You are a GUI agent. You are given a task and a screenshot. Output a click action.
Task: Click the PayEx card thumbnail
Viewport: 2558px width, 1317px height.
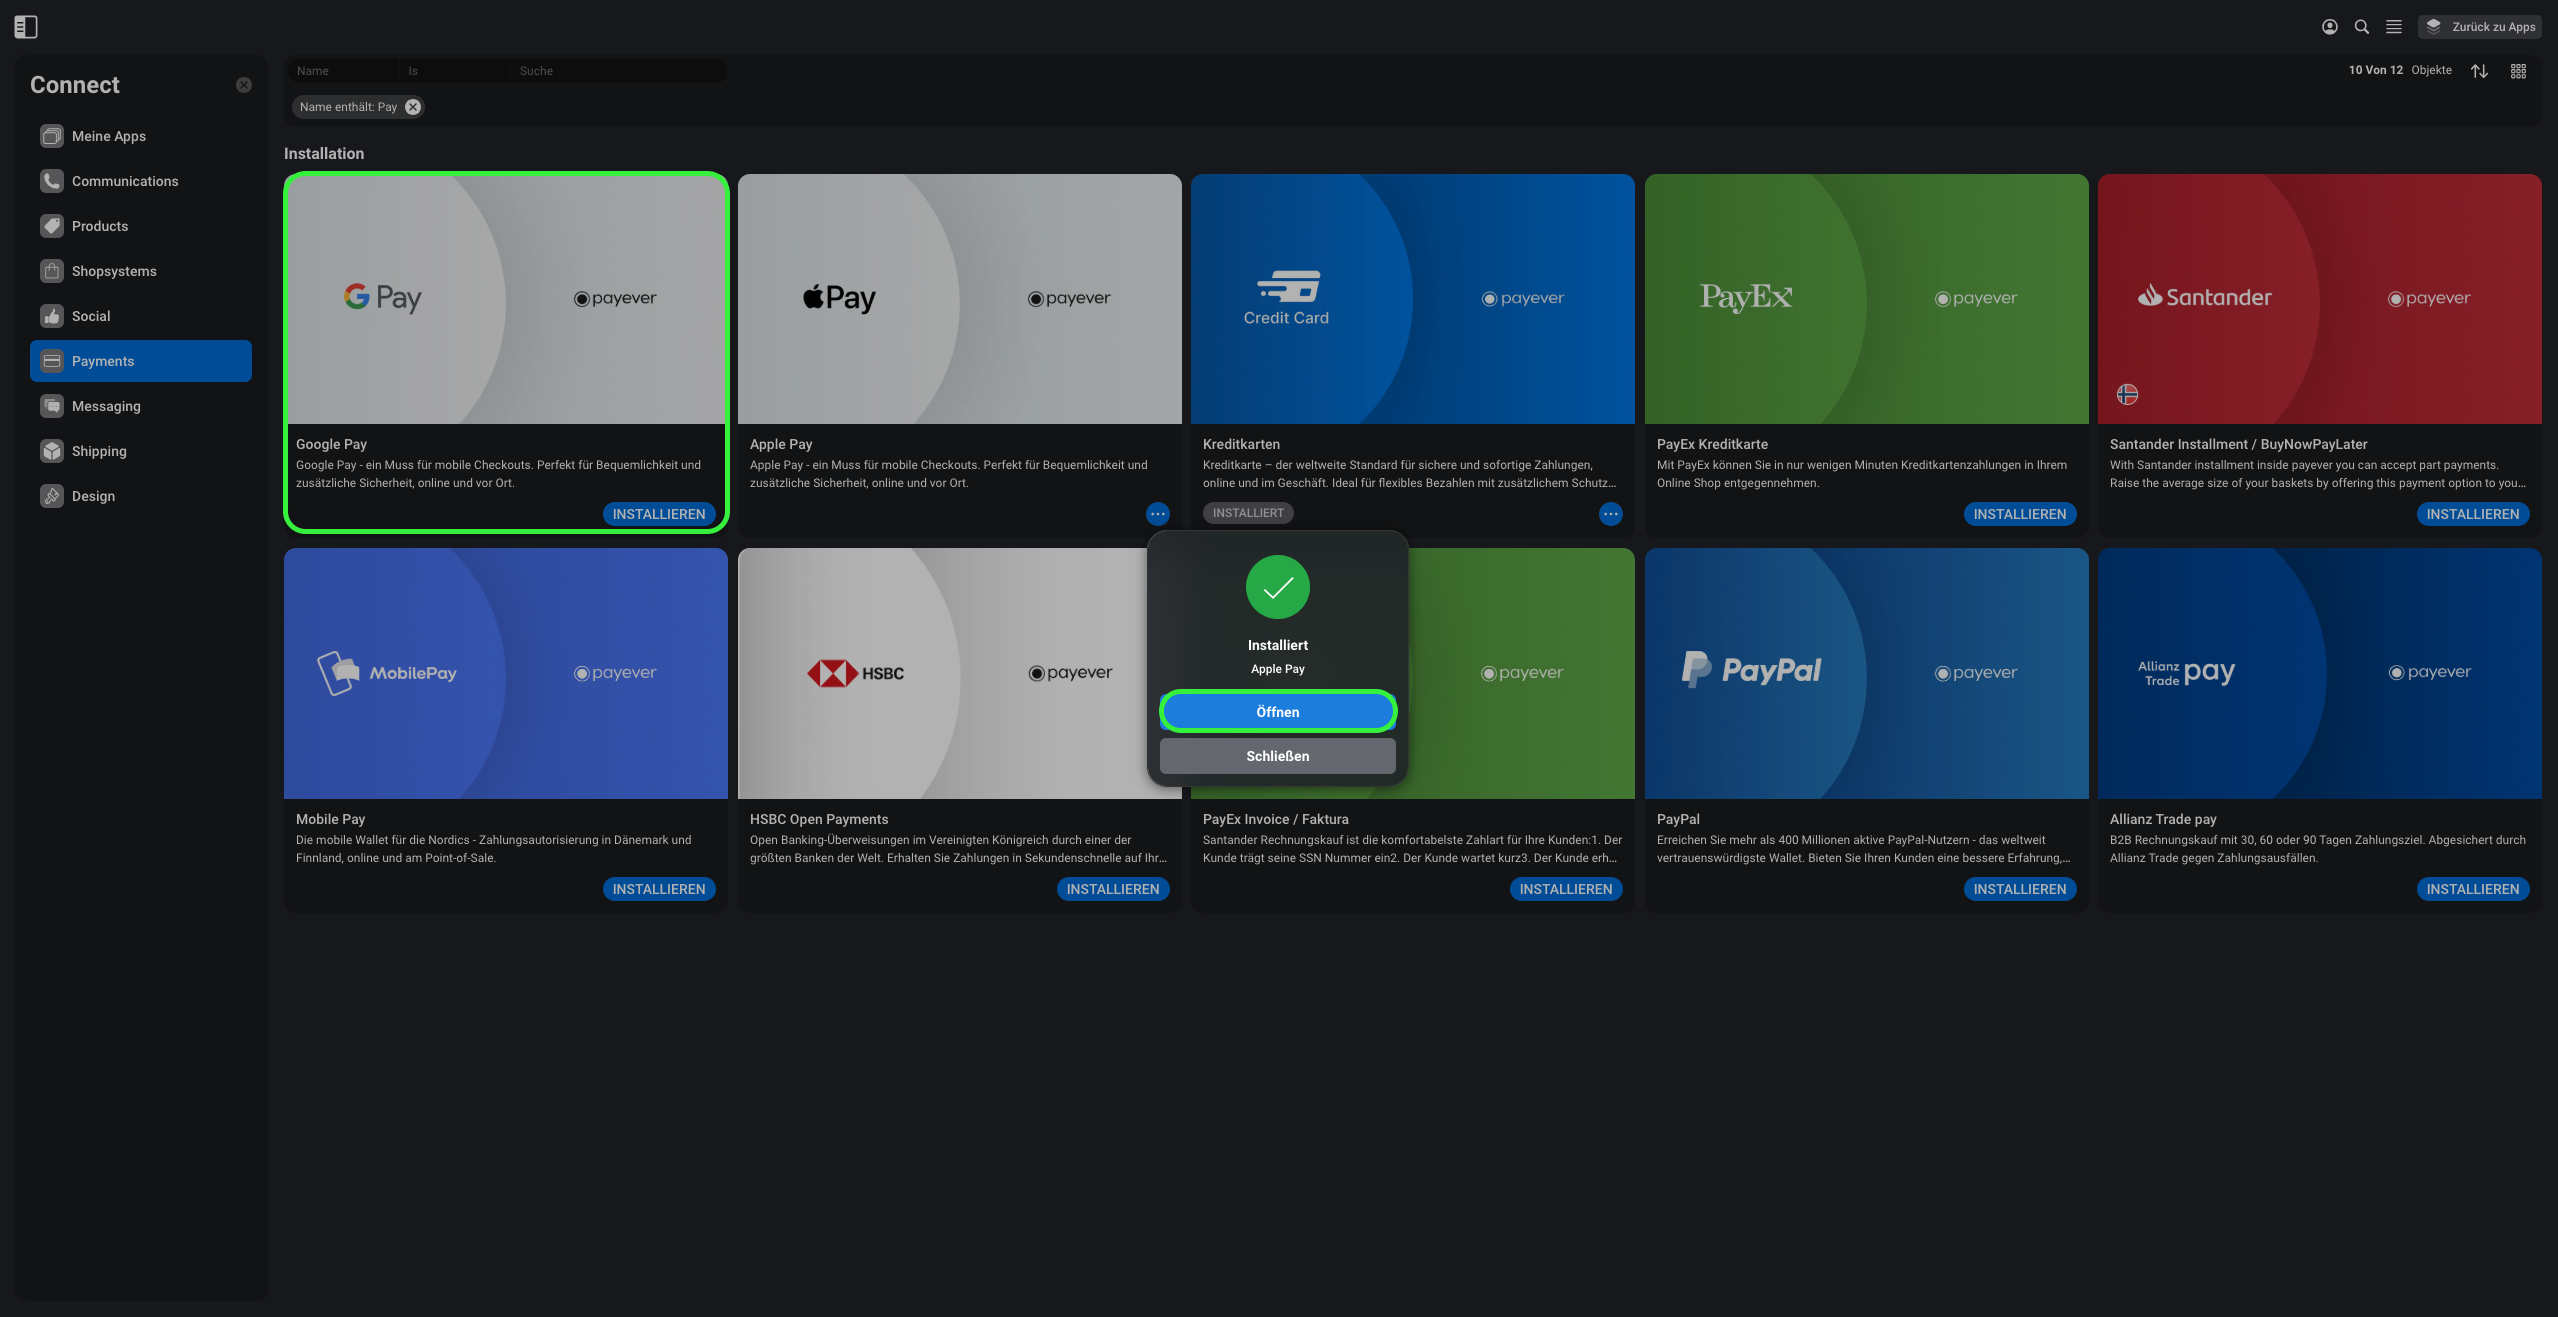[1867, 299]
